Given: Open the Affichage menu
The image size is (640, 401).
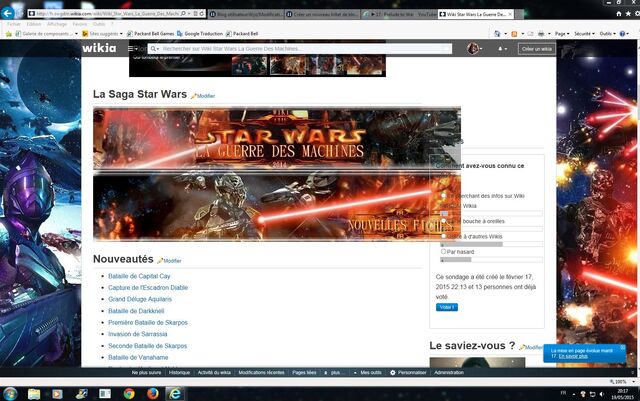Looking at the screenshot, I should click(57, 24).
